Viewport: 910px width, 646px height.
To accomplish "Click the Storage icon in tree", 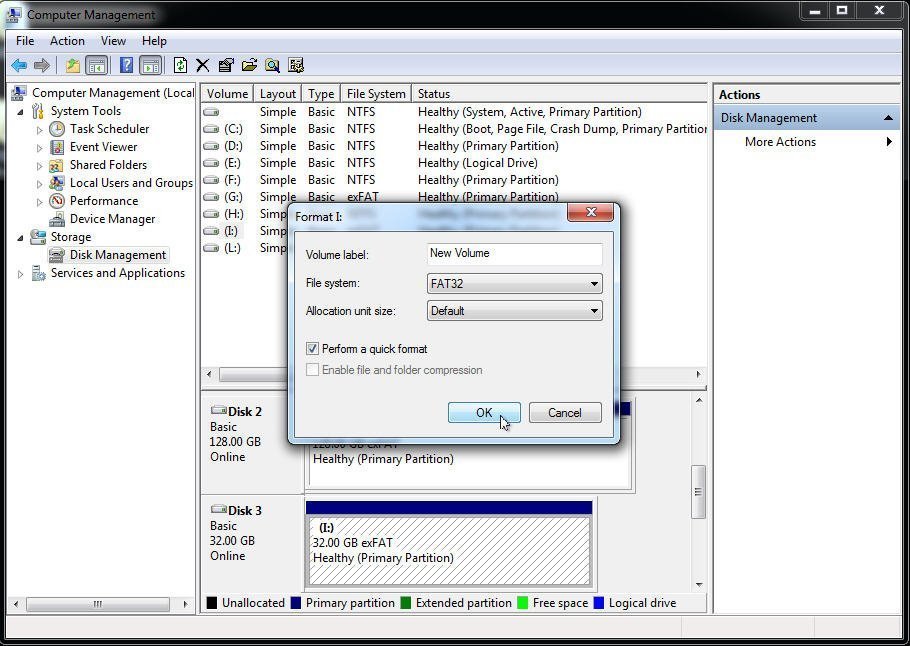I will point(38,237).
